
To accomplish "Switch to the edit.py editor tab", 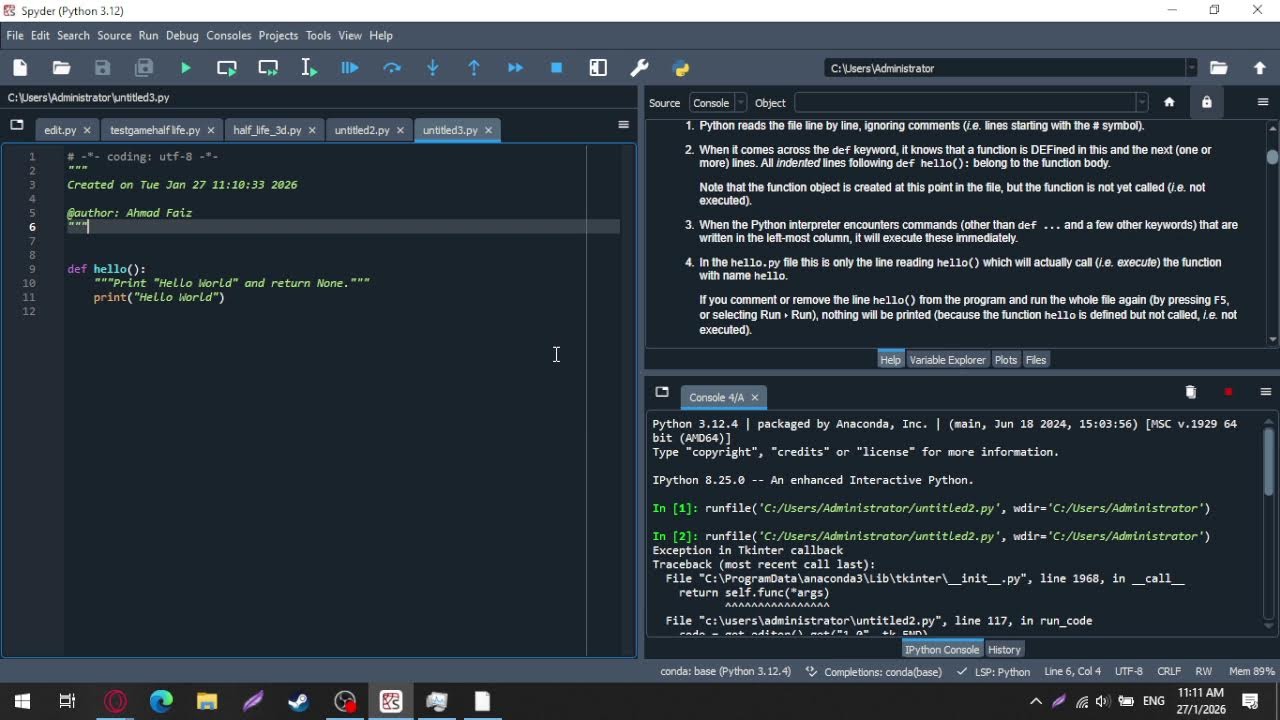I will click(60, 130).
